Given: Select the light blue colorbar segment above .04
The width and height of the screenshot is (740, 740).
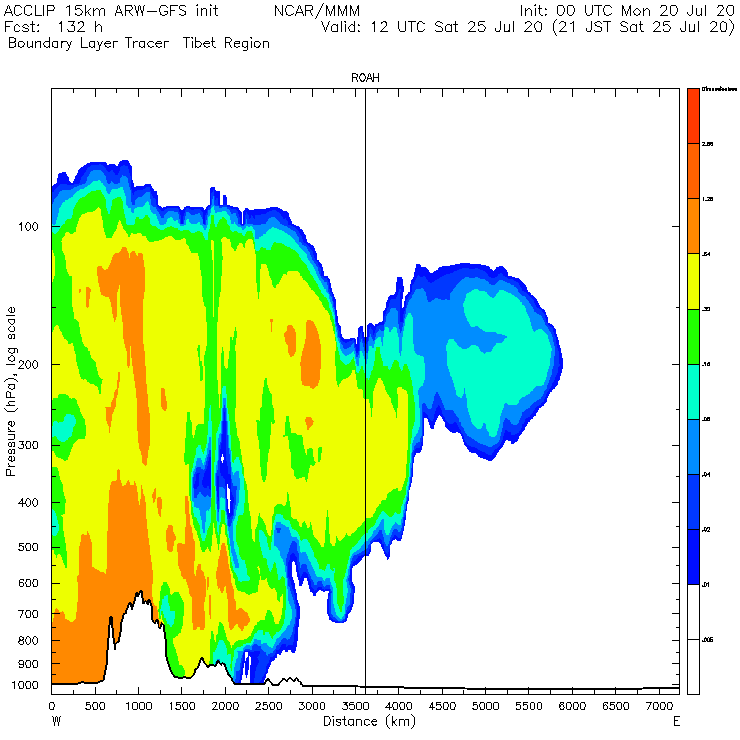Looking at the screenshot, I should (x=693, y=446).
